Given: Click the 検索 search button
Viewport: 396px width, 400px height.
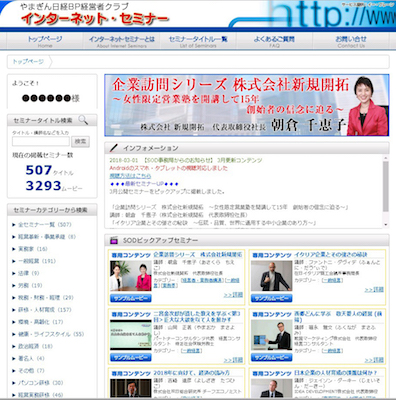Looking at the screenshot, I should pyautogui.click(x=80, y=141).
